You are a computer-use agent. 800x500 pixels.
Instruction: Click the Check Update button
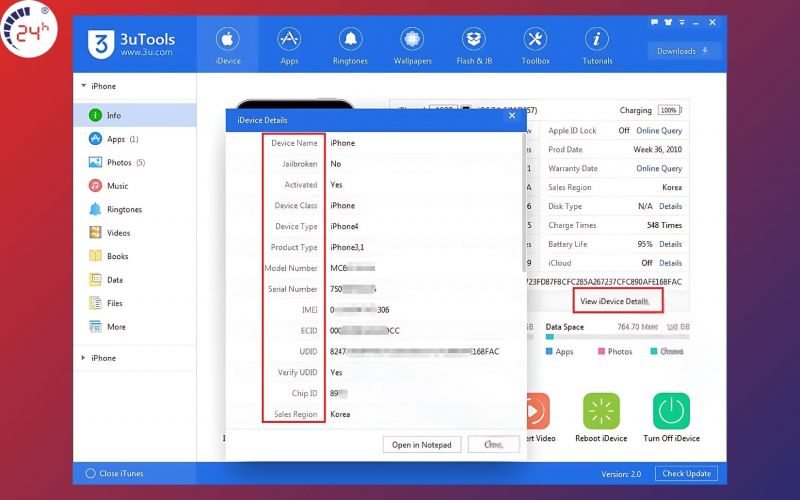click(x=686, y=473)
